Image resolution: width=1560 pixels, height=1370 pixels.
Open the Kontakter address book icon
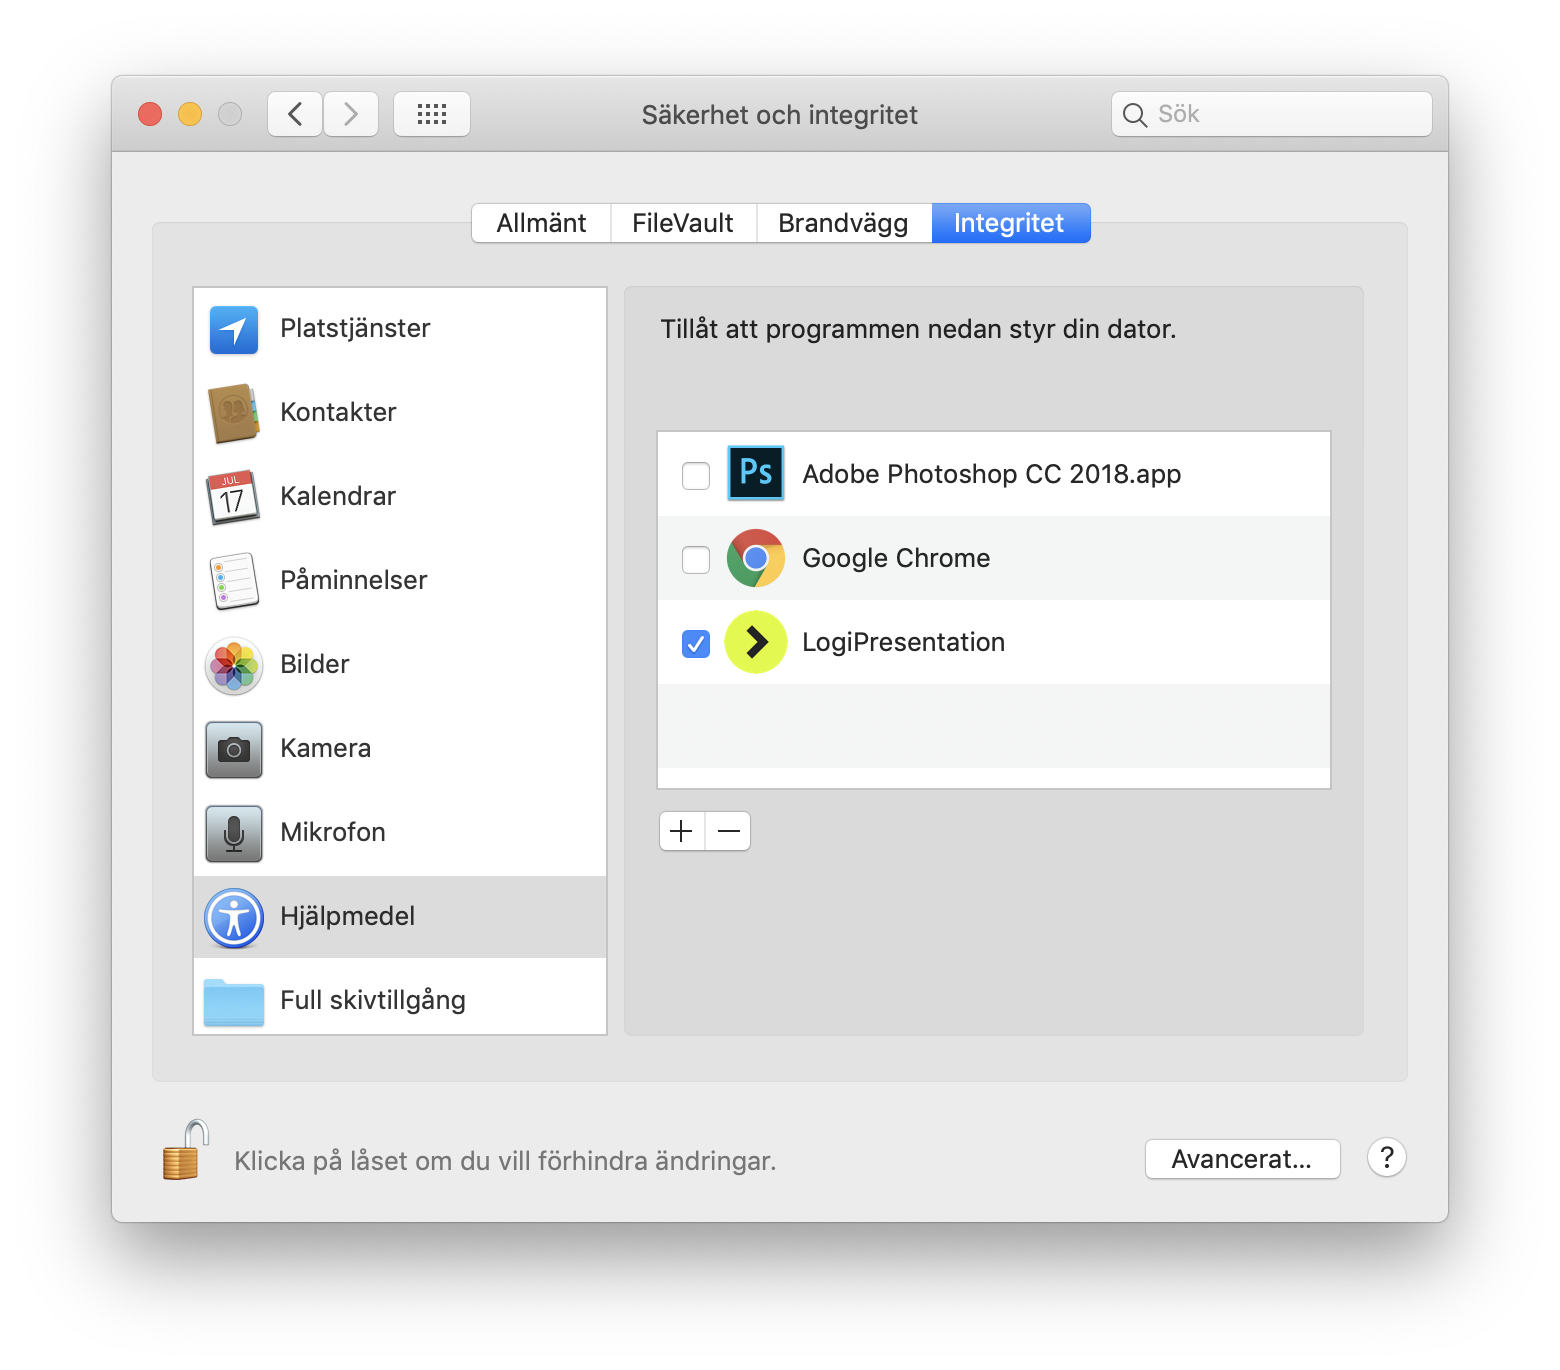pyautogui.click(x=234, y=413)
